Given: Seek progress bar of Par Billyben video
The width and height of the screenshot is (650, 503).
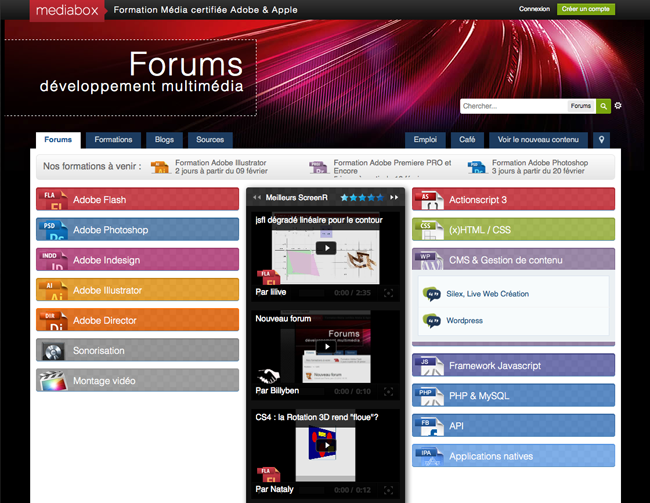Looking at the screenshot, I should [311, 391].
